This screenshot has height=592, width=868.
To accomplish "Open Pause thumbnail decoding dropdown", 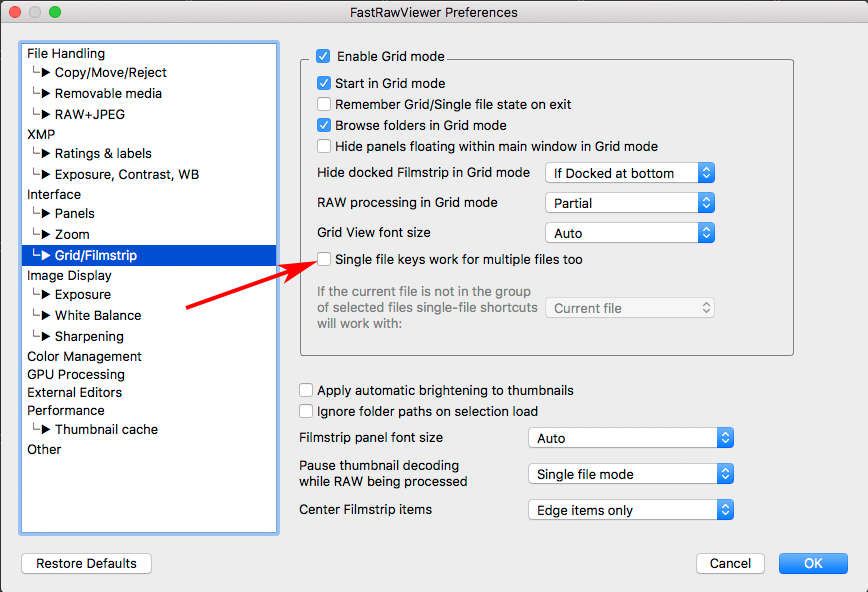I will 631,474.
